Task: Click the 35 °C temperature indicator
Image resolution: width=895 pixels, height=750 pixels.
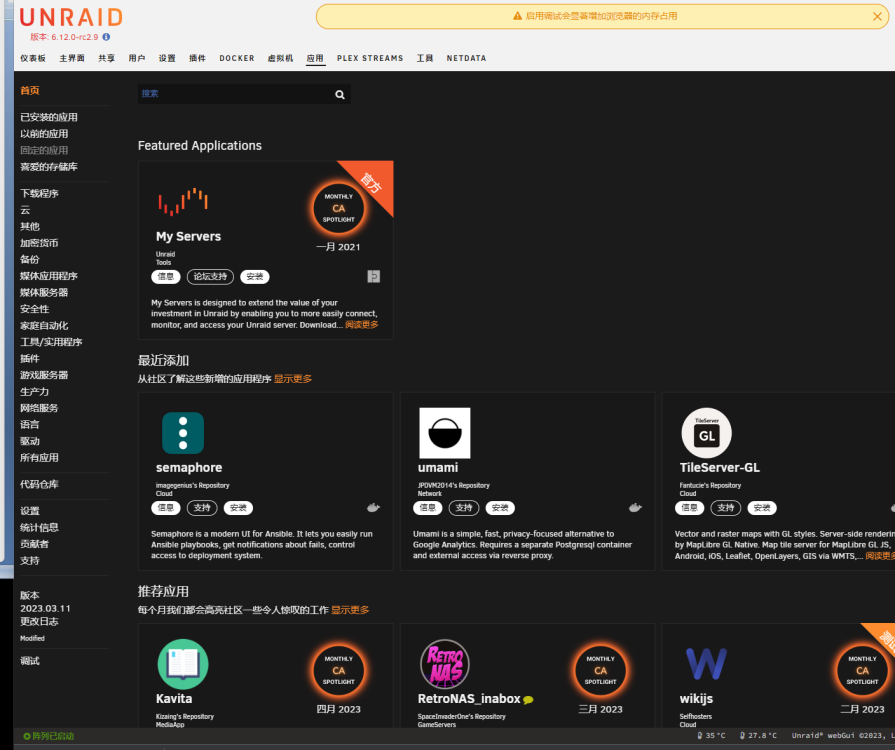Action: (711, 736)
